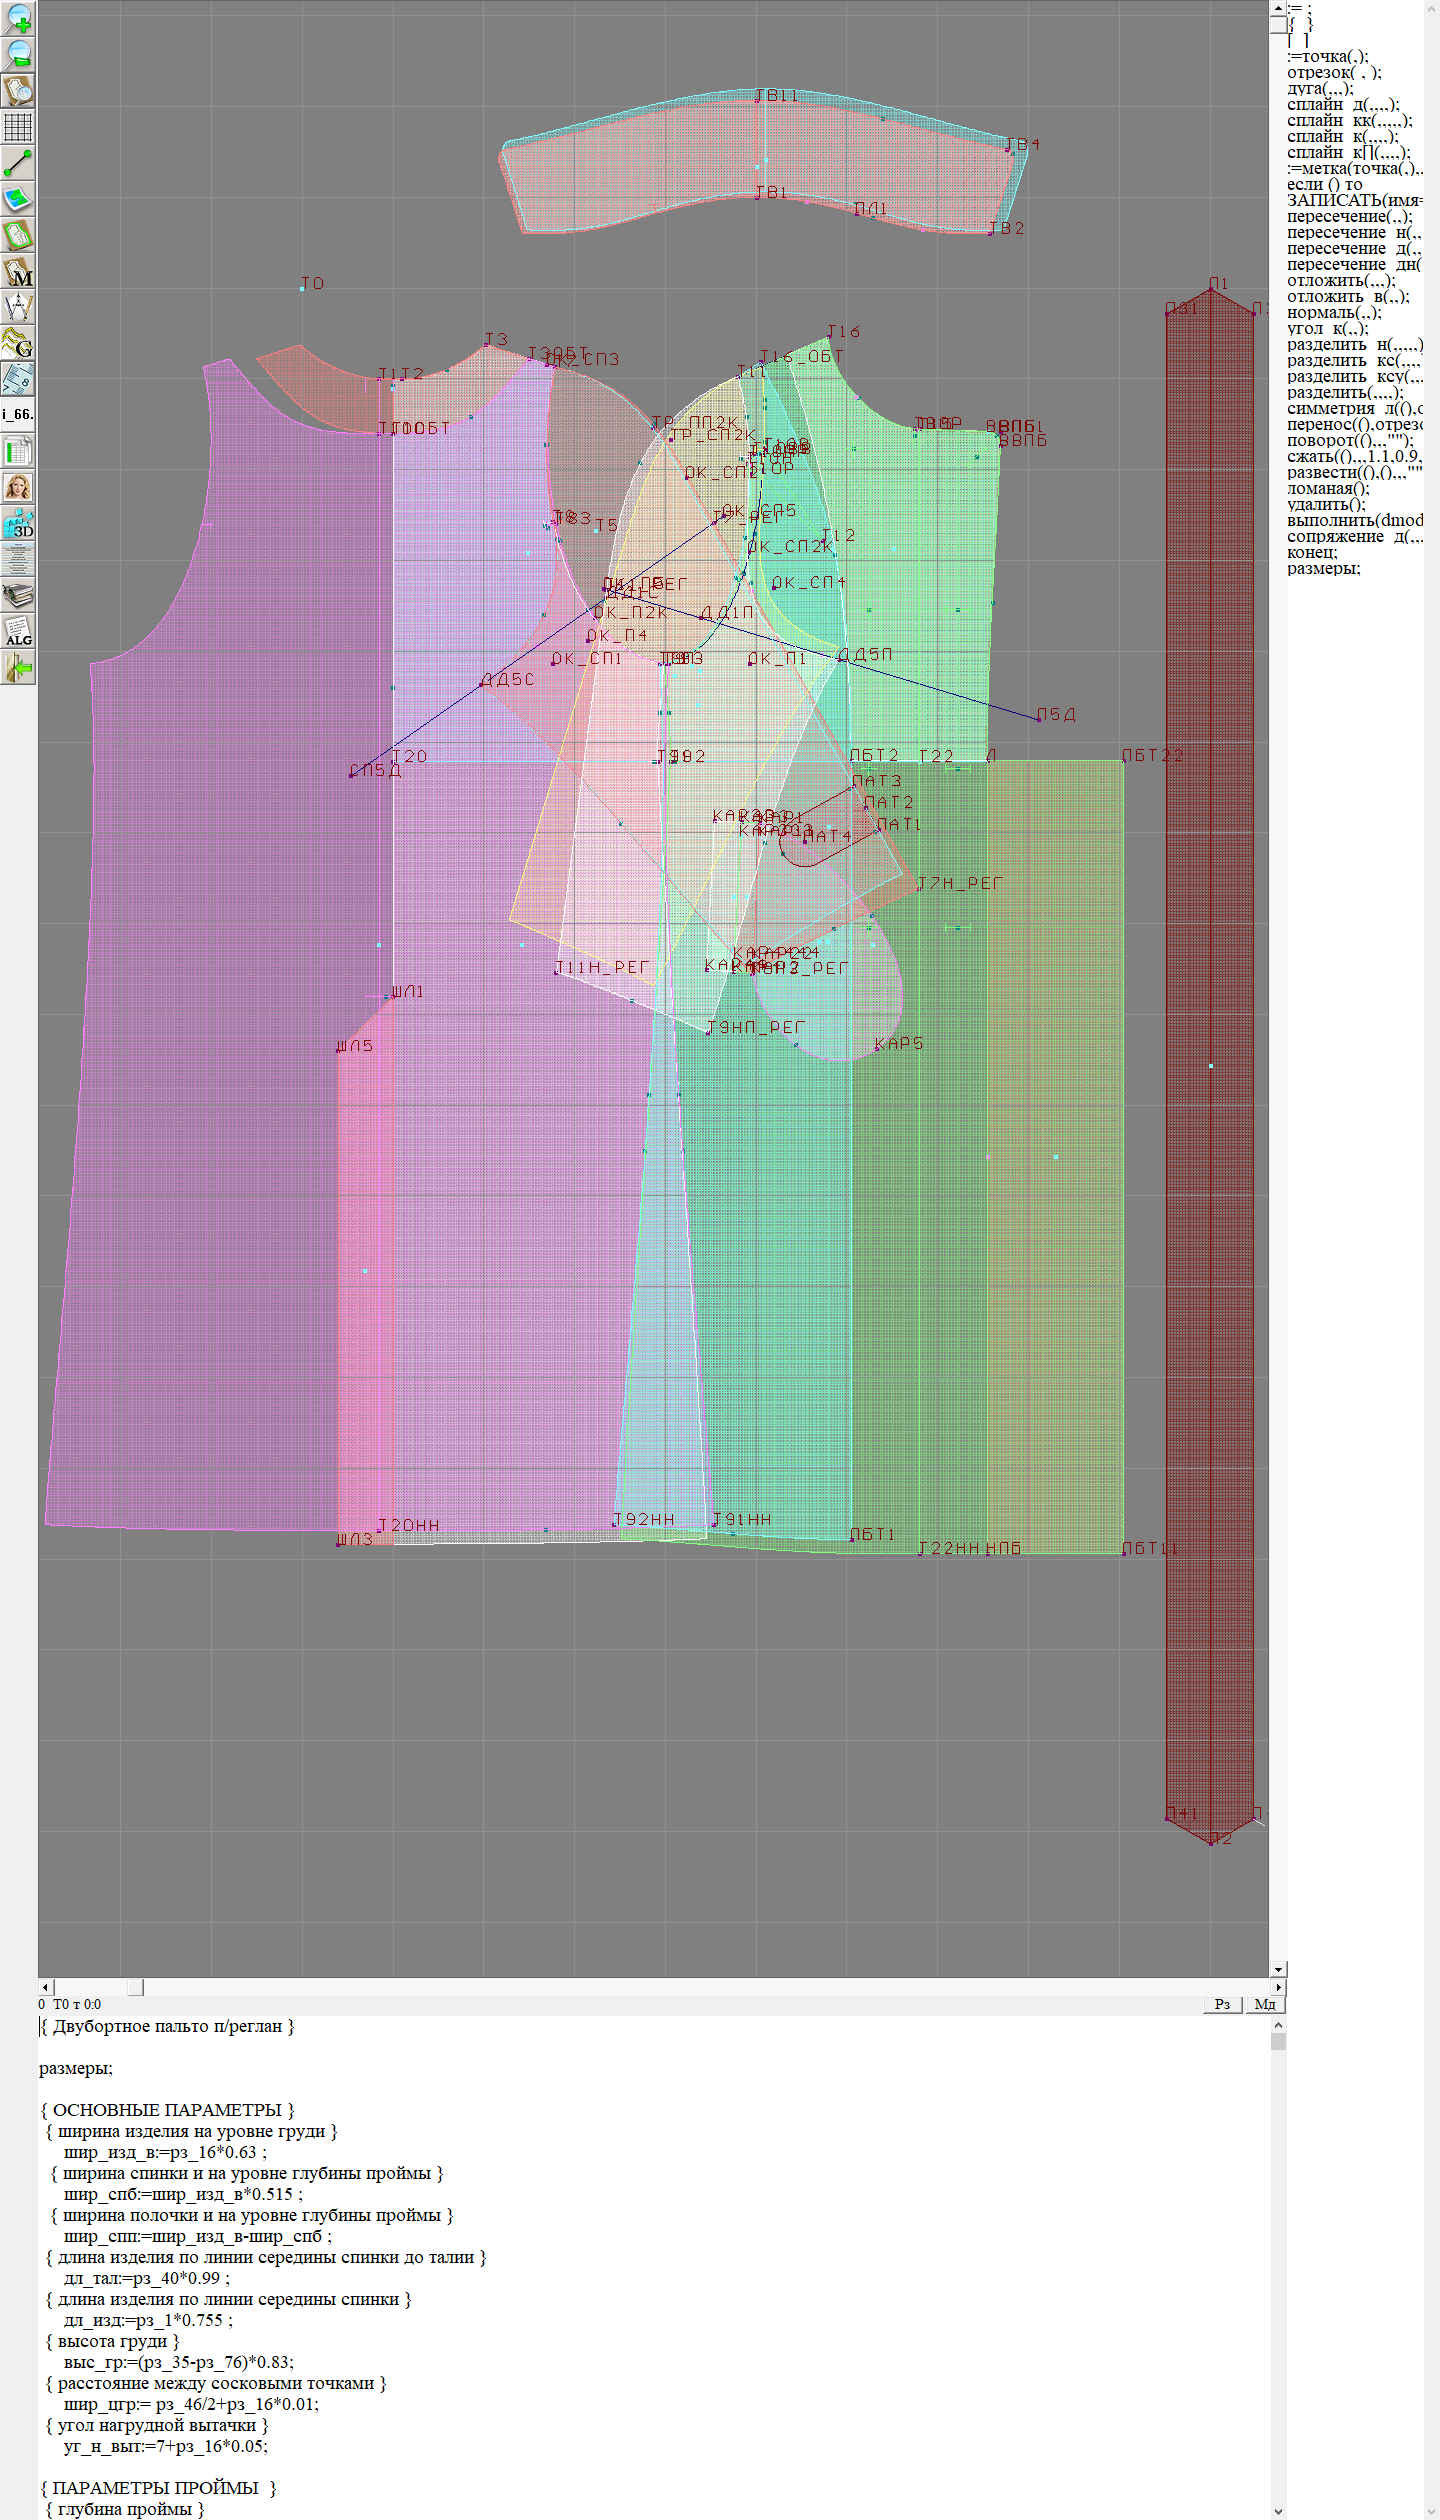
Task: Open the mannequin face portrait tool
Action: click(x=18, y=487)
